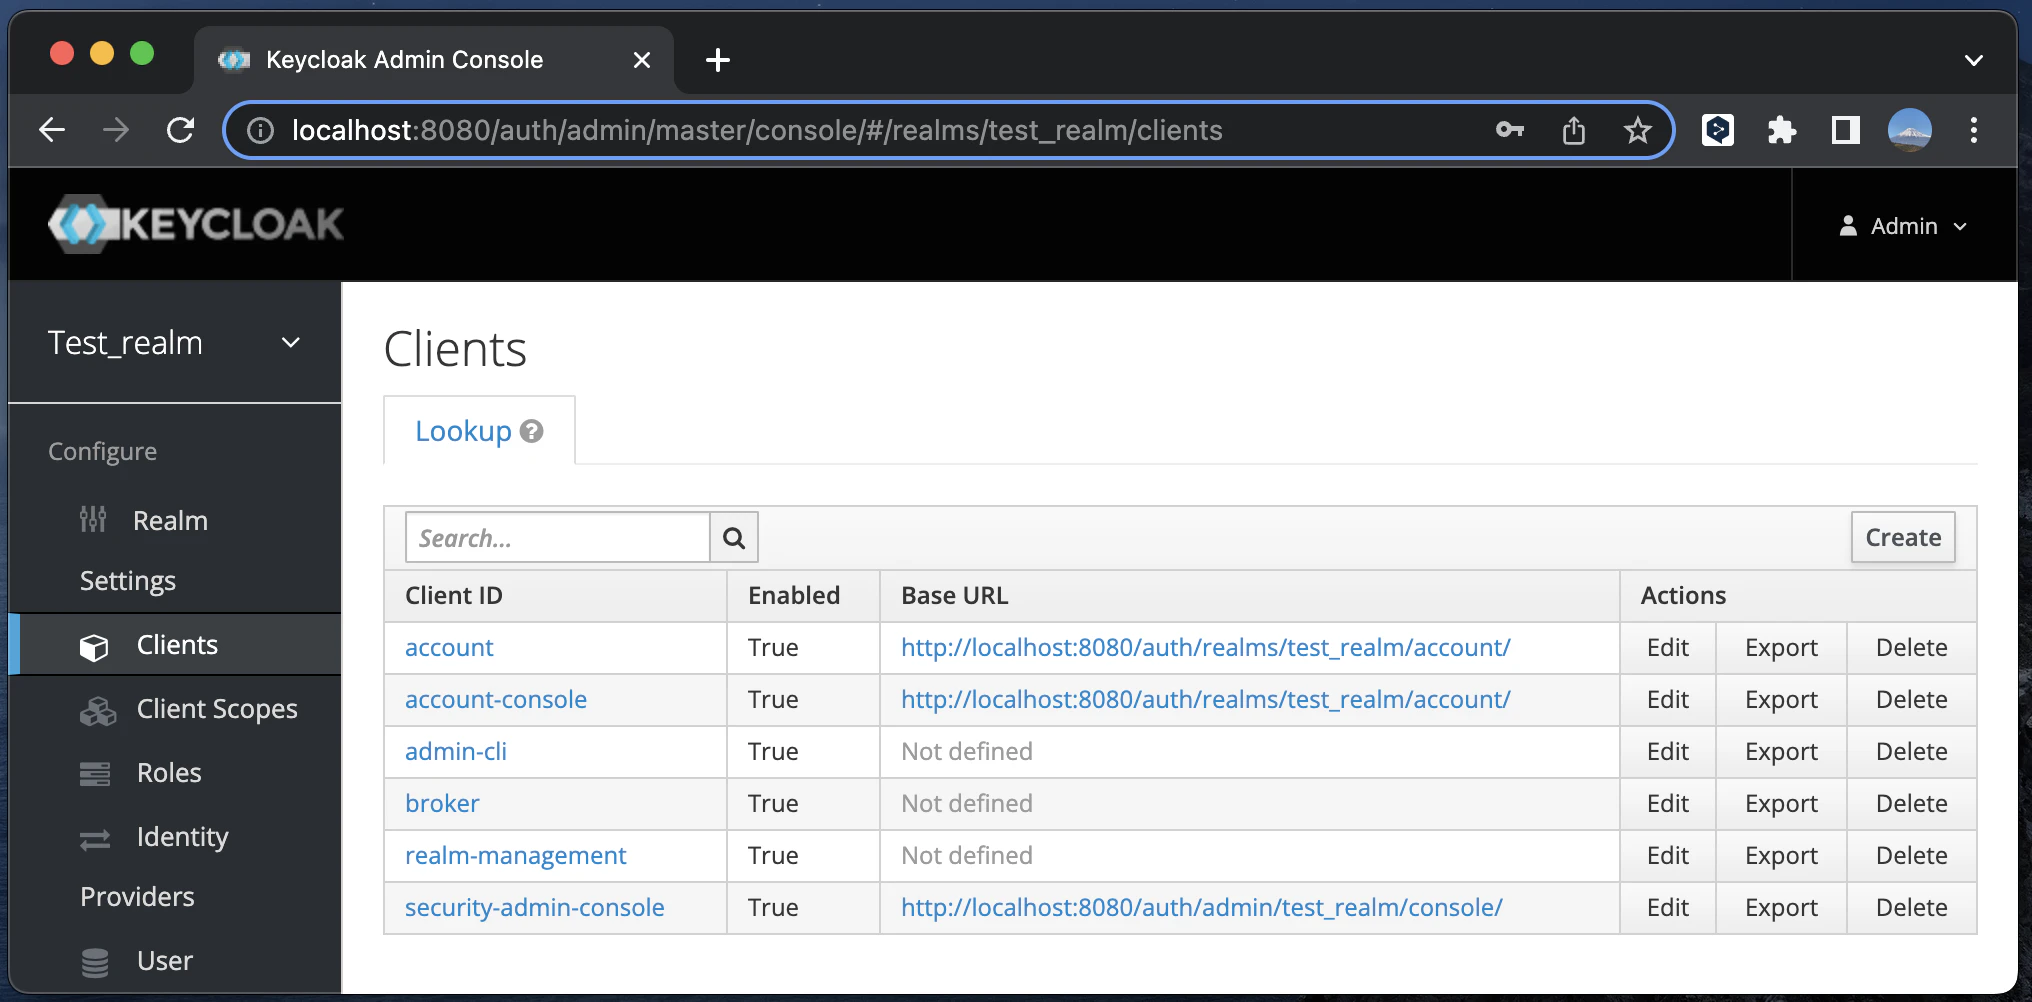This screenshot has height=1002, width=2032.
Task: Focus the client Search field
Action: coord(558,538)
